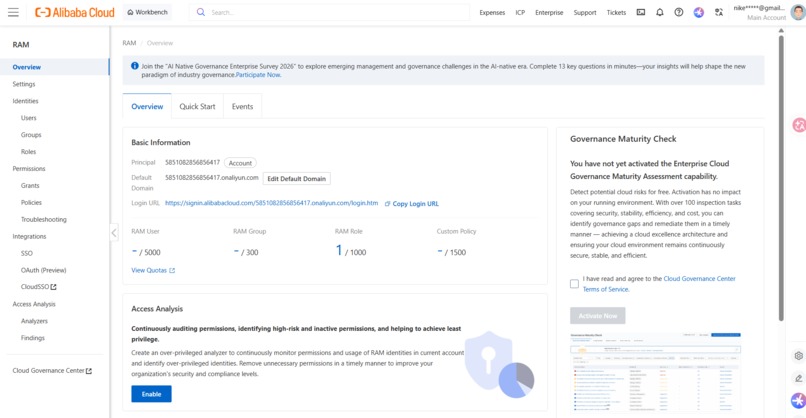806x418 pixels.
Task: Click the page vertical scrollbar
Action: 781,177
